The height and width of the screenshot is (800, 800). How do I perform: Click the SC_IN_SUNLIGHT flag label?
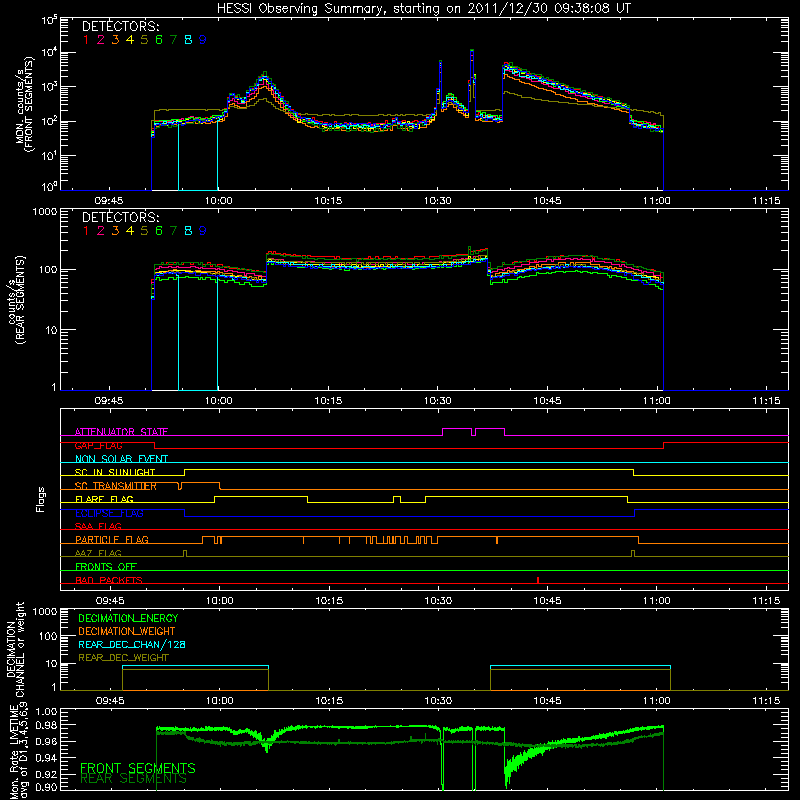click(115, 472)
